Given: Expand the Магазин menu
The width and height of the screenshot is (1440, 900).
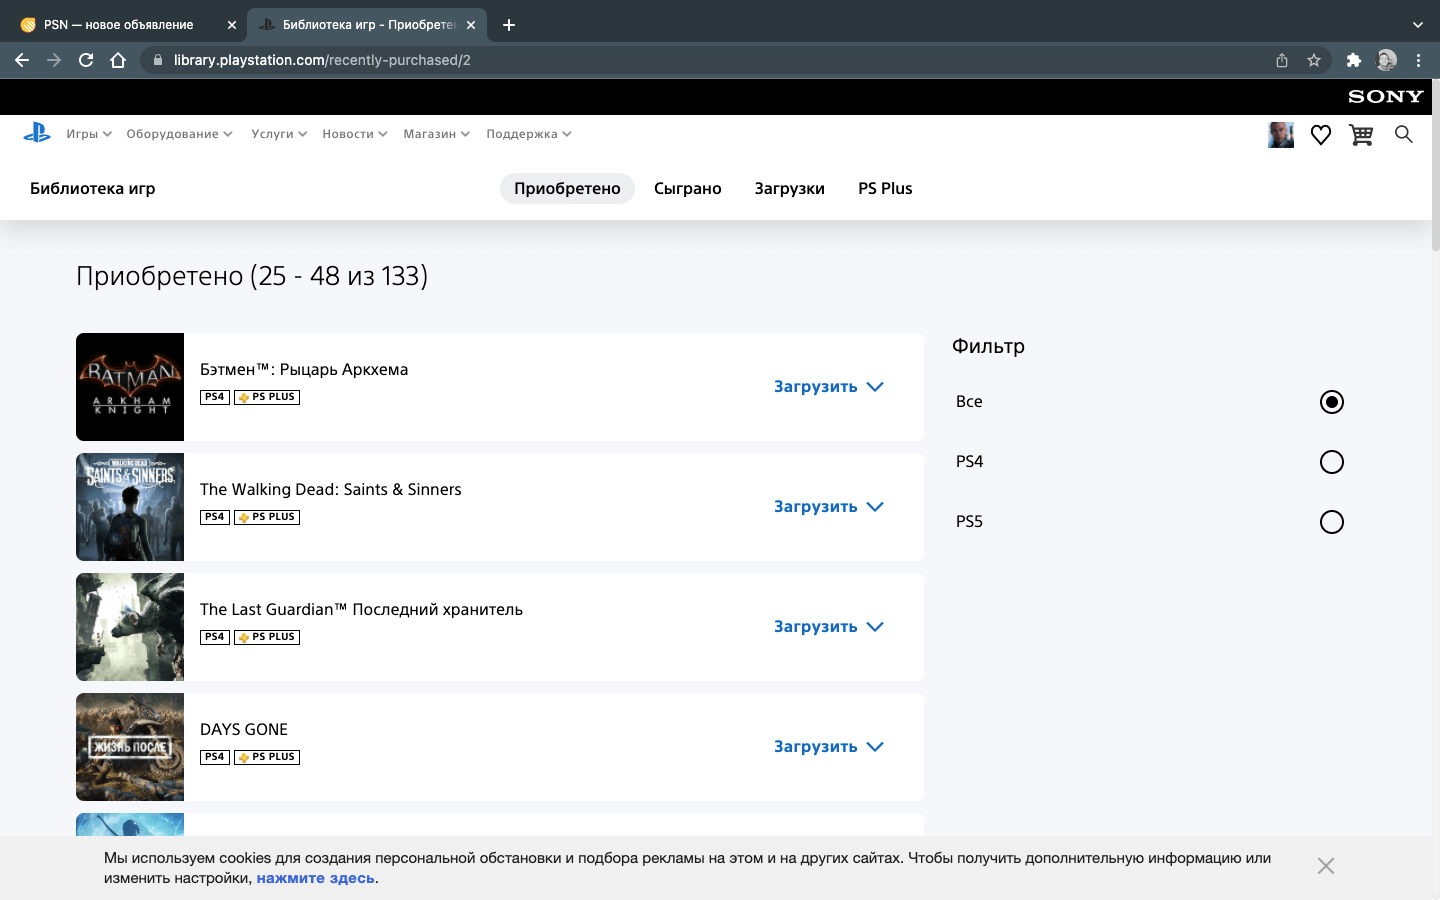Looking at the screenshot, I should pos(436,134).
